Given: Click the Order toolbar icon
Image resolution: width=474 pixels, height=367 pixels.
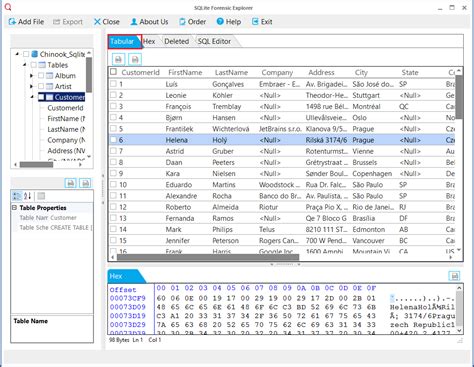Looking at the screenshot, I should point(182,22).
